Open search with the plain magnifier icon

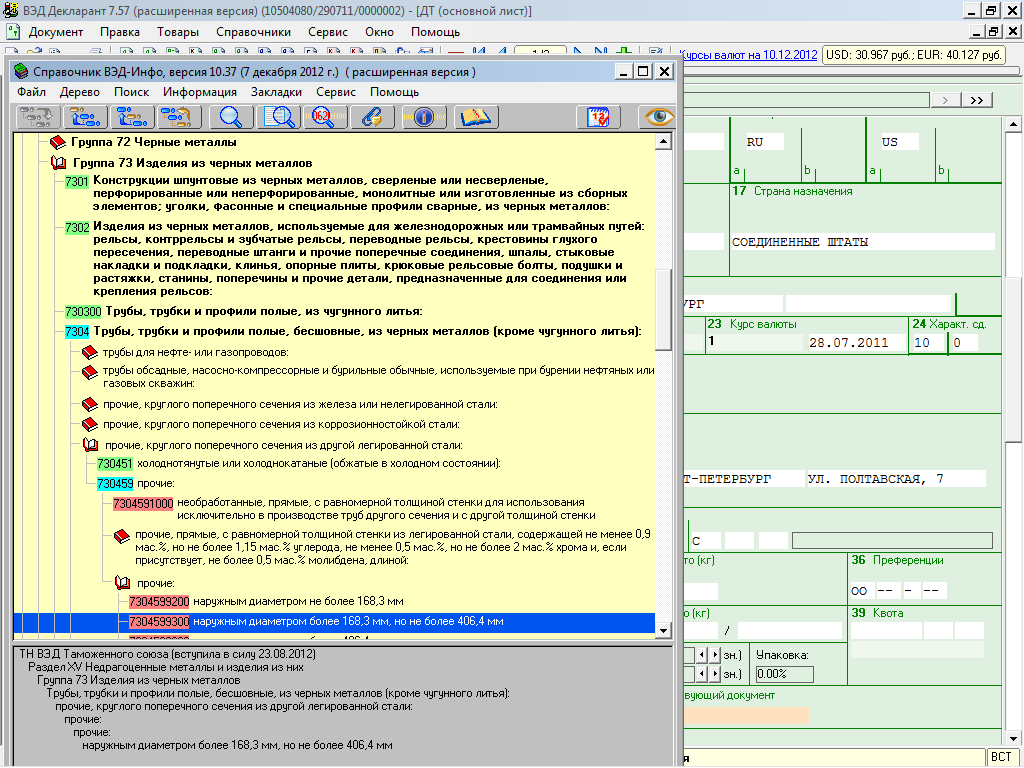click(231, 118)
